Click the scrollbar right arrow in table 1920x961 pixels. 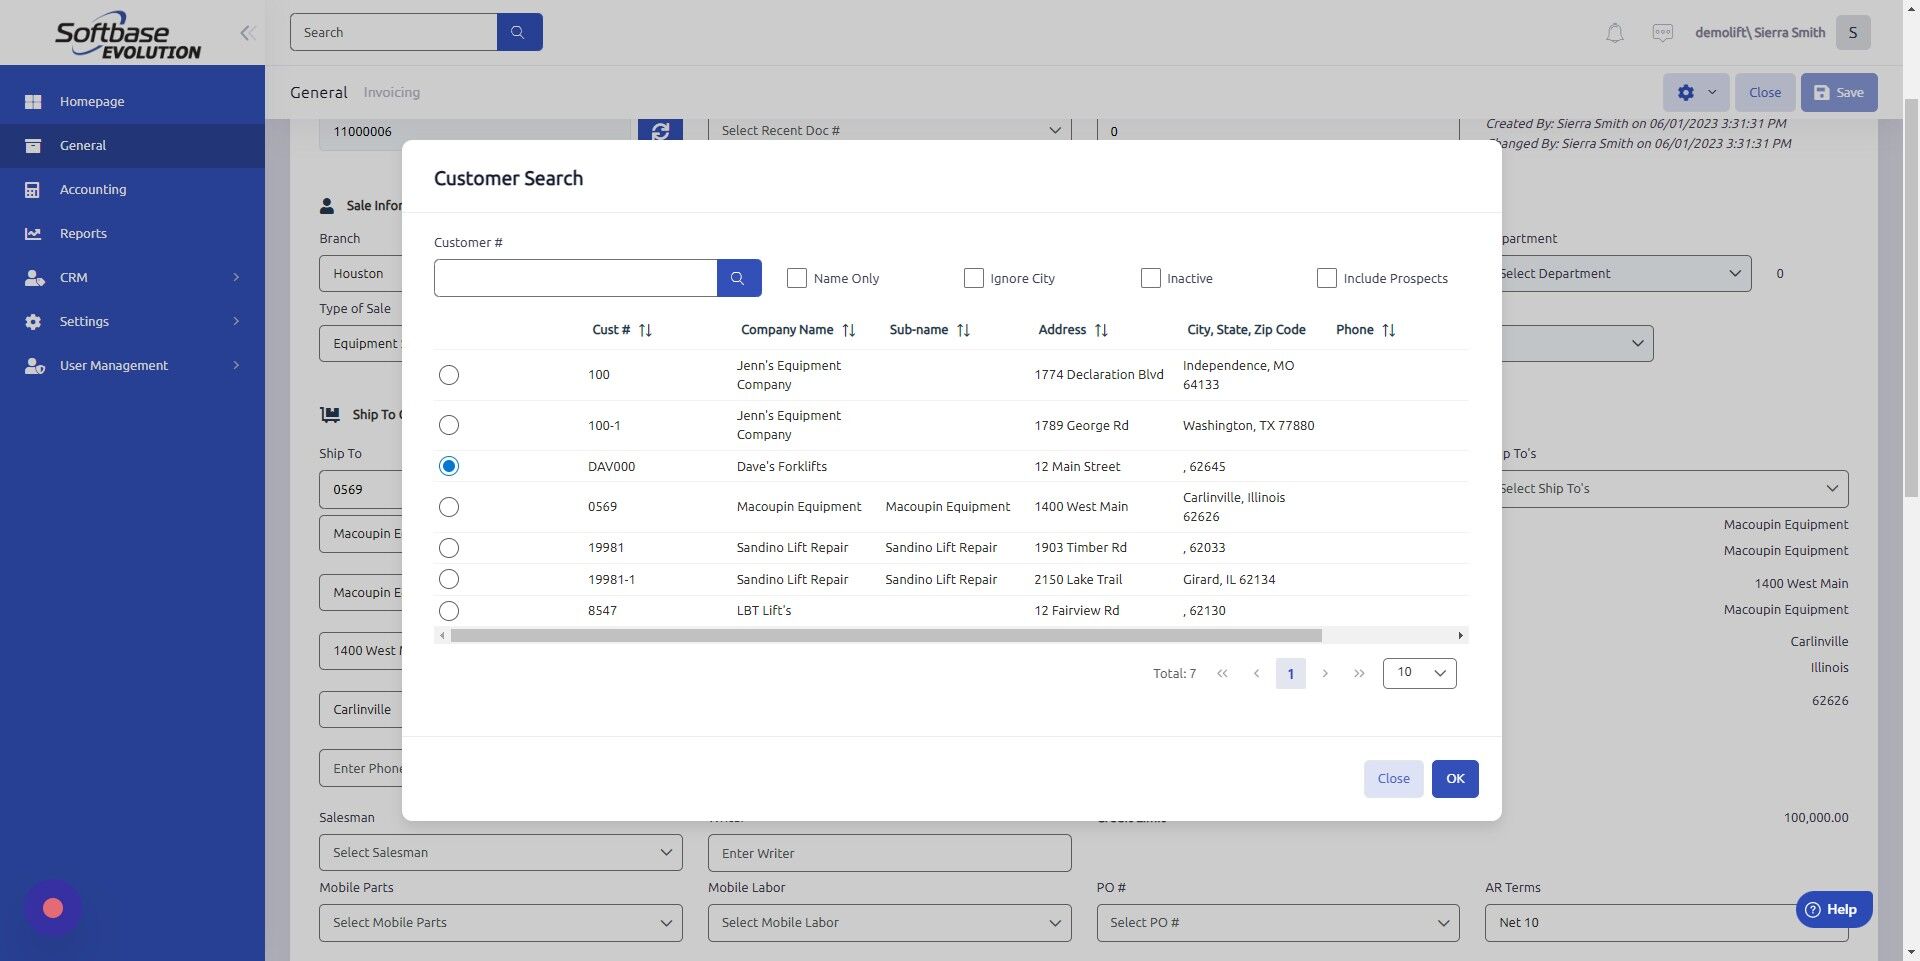coord(1460,636)
